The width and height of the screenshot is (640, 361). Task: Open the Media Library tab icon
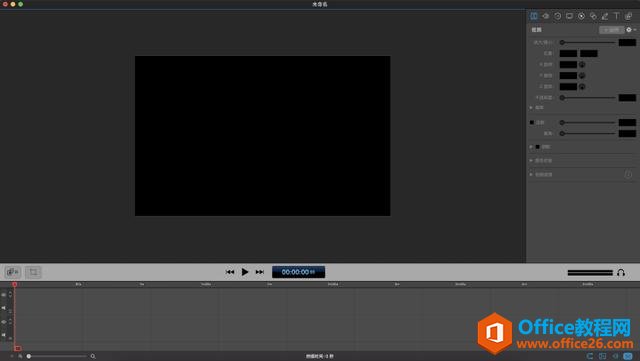629,16
